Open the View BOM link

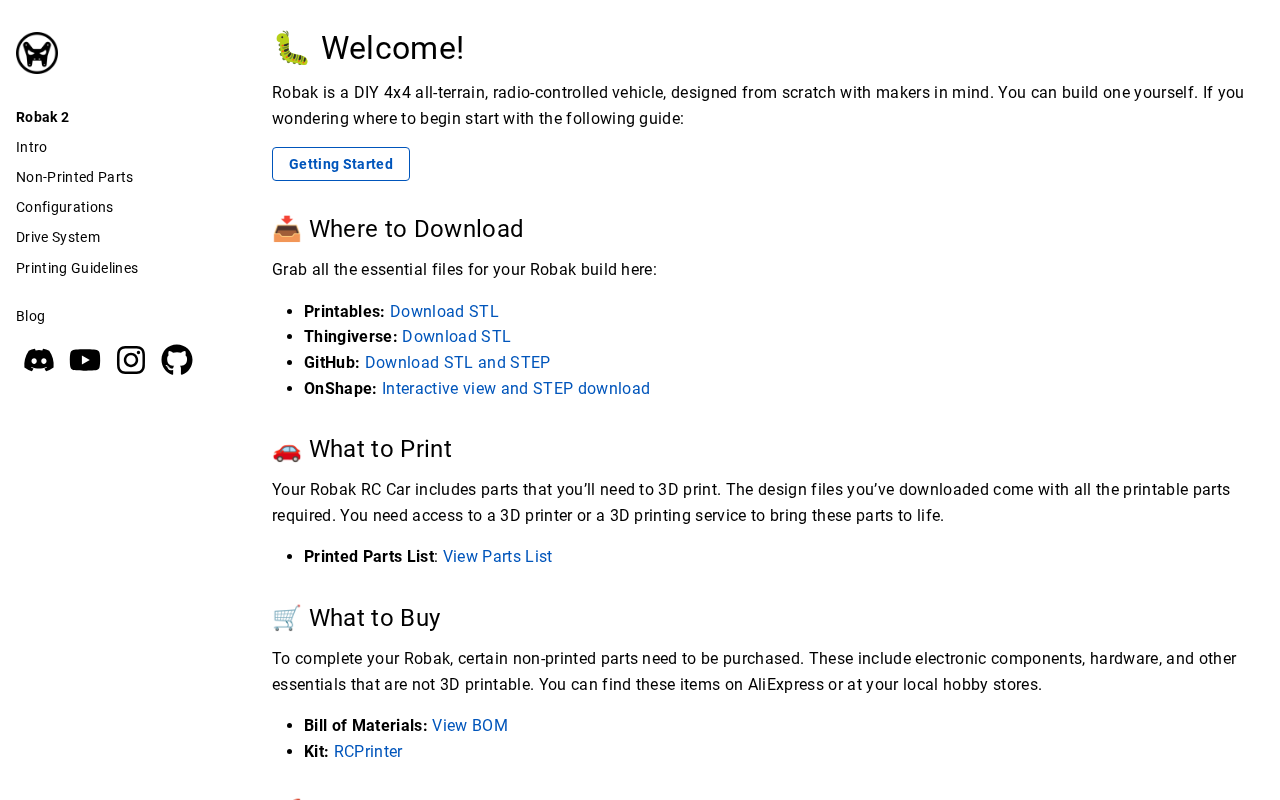[470, 726]
